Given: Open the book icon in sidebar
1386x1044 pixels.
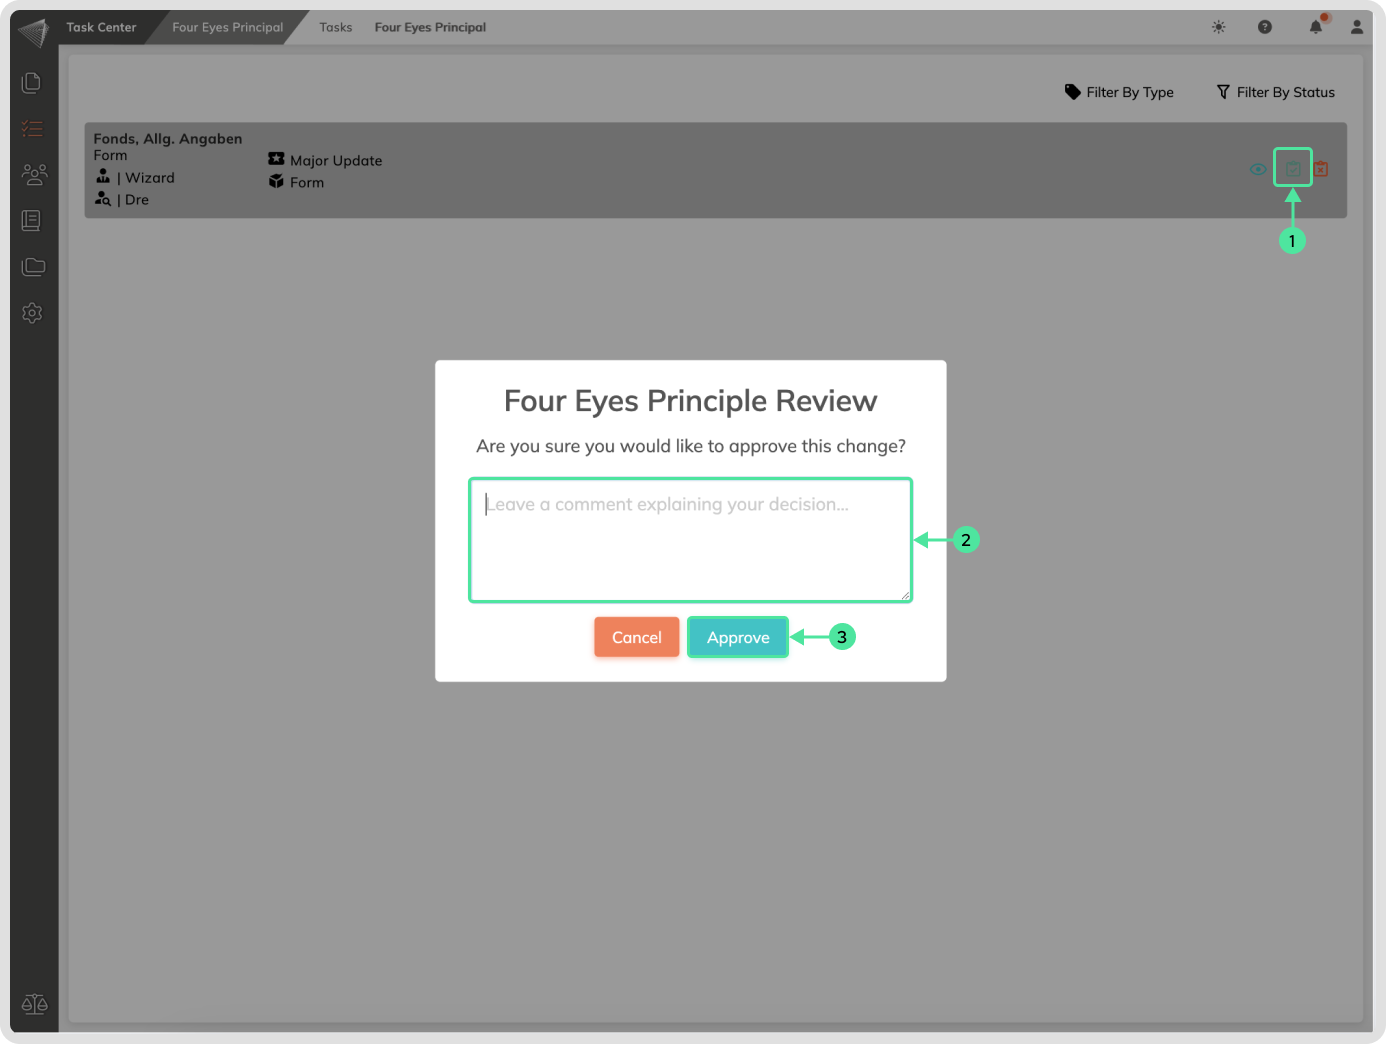Looking at the screenshot, I should pyautogui.click(x=32, y=220).
